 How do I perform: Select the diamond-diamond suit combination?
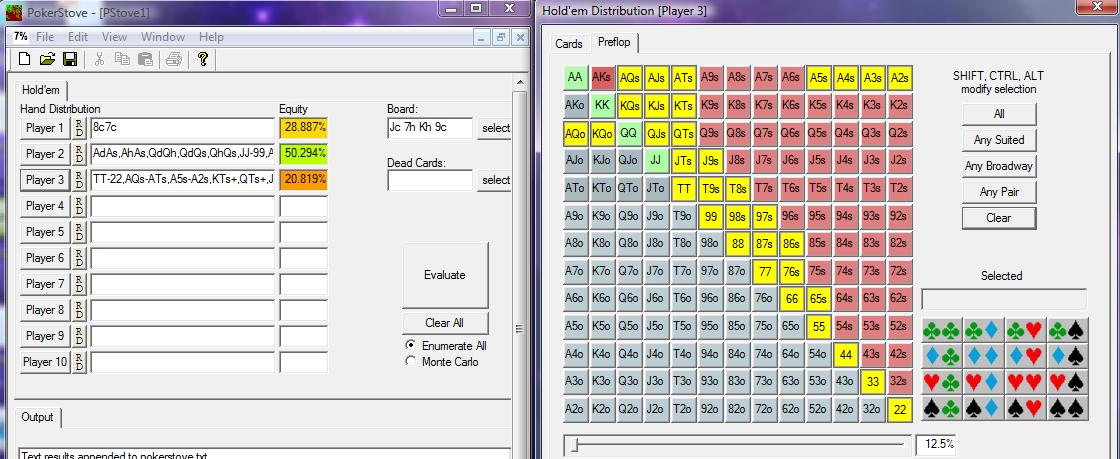coord(984,355)
